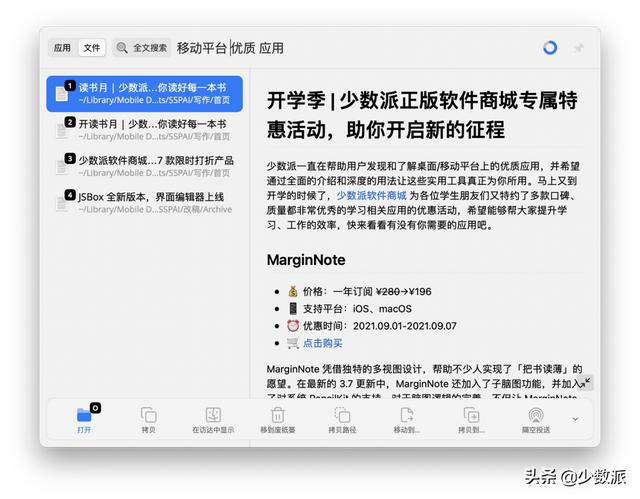
Task: Select result 2 开读书月 | 少数
Action: [x=144, y=130]
